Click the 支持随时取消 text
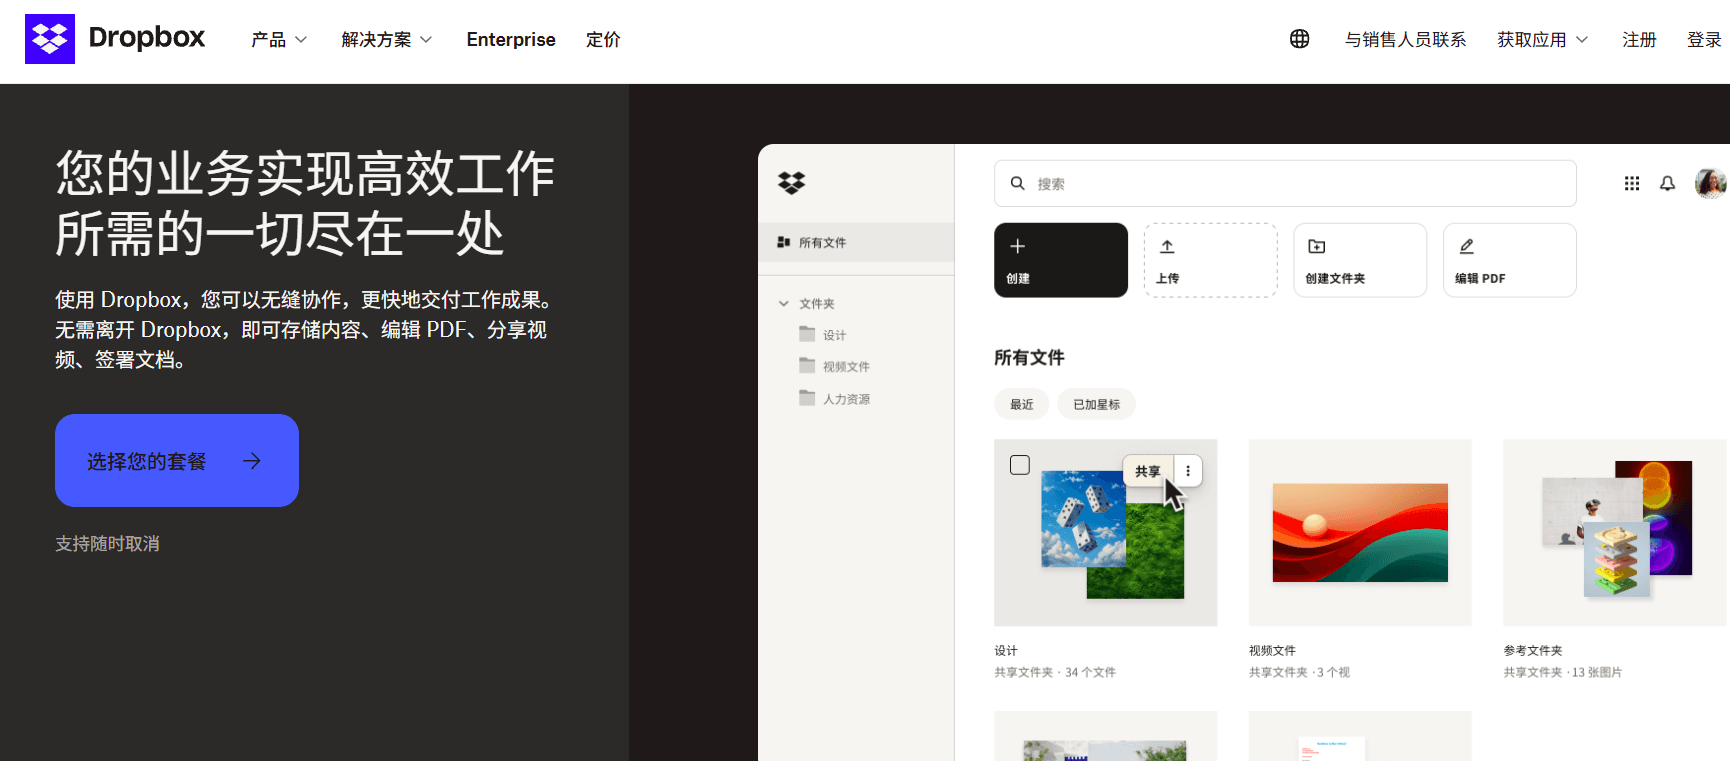The image size is (1730, 761). [x=107, y=543]
